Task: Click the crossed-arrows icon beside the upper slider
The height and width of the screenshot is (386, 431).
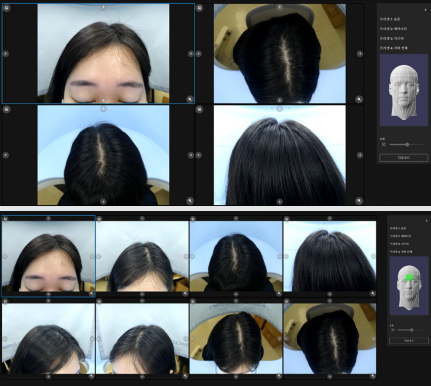Action: click(x=384, y=144)
